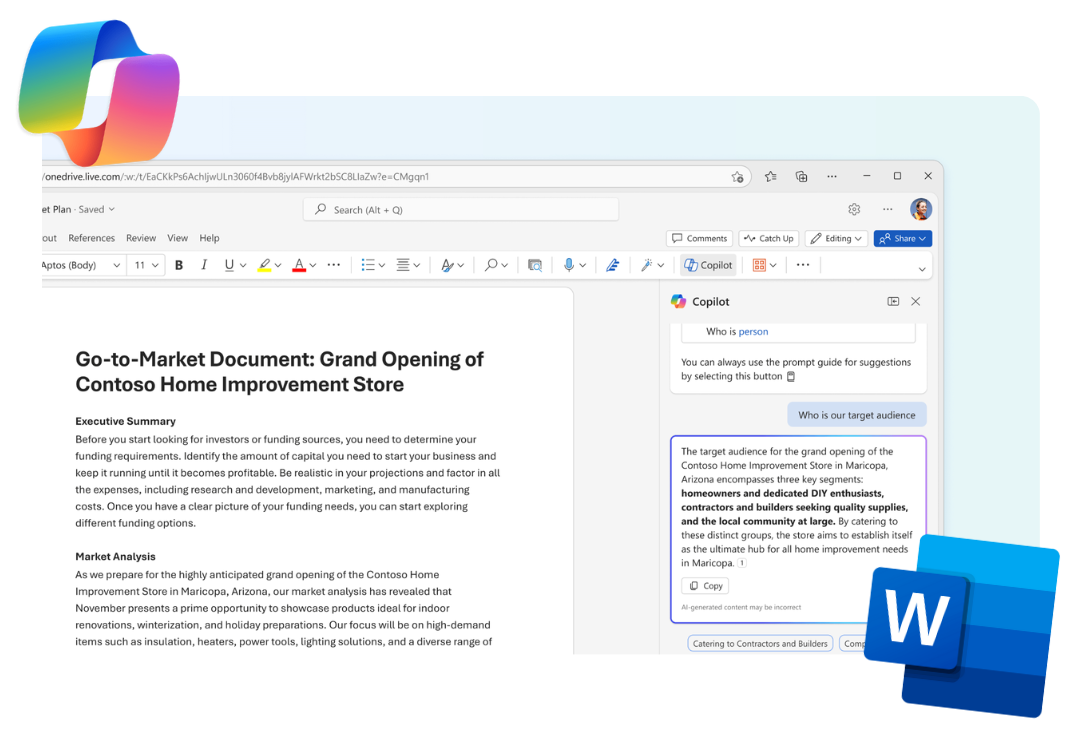
Task: Click the paragraph alignment icon
Action: (403, 265)
